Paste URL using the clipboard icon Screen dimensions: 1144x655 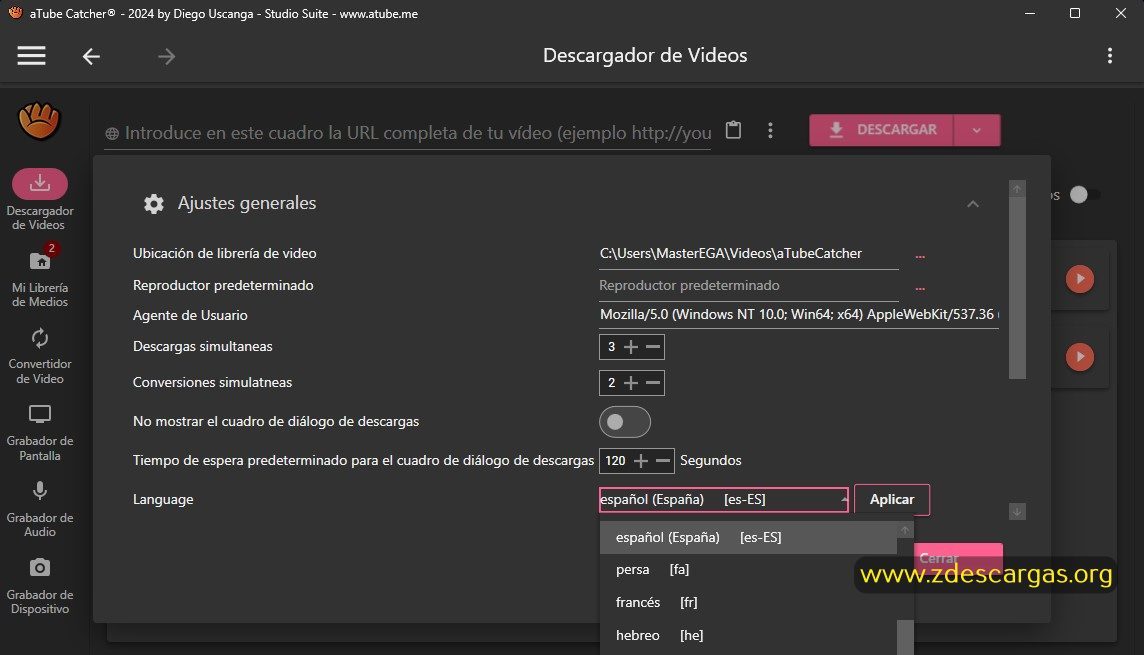tap(733, 130)
